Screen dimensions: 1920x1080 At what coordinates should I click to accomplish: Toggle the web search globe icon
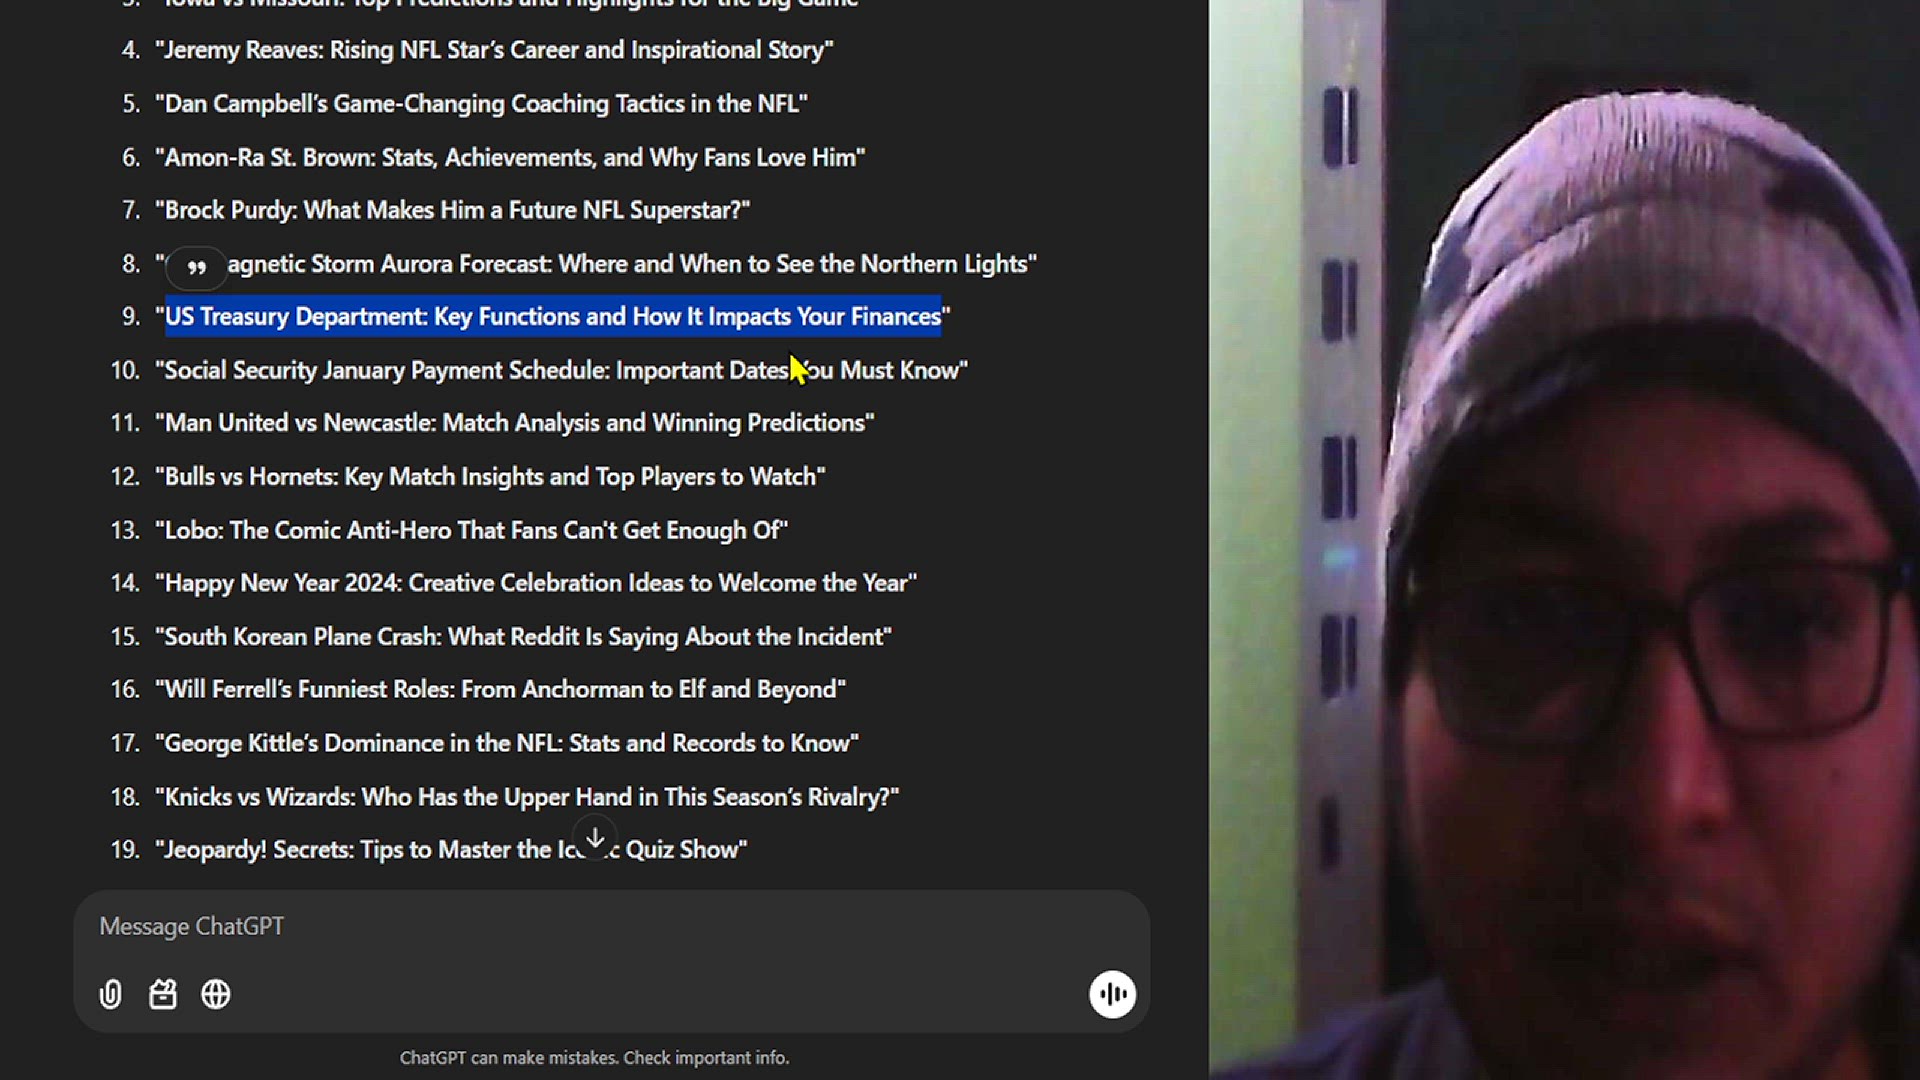216,994
